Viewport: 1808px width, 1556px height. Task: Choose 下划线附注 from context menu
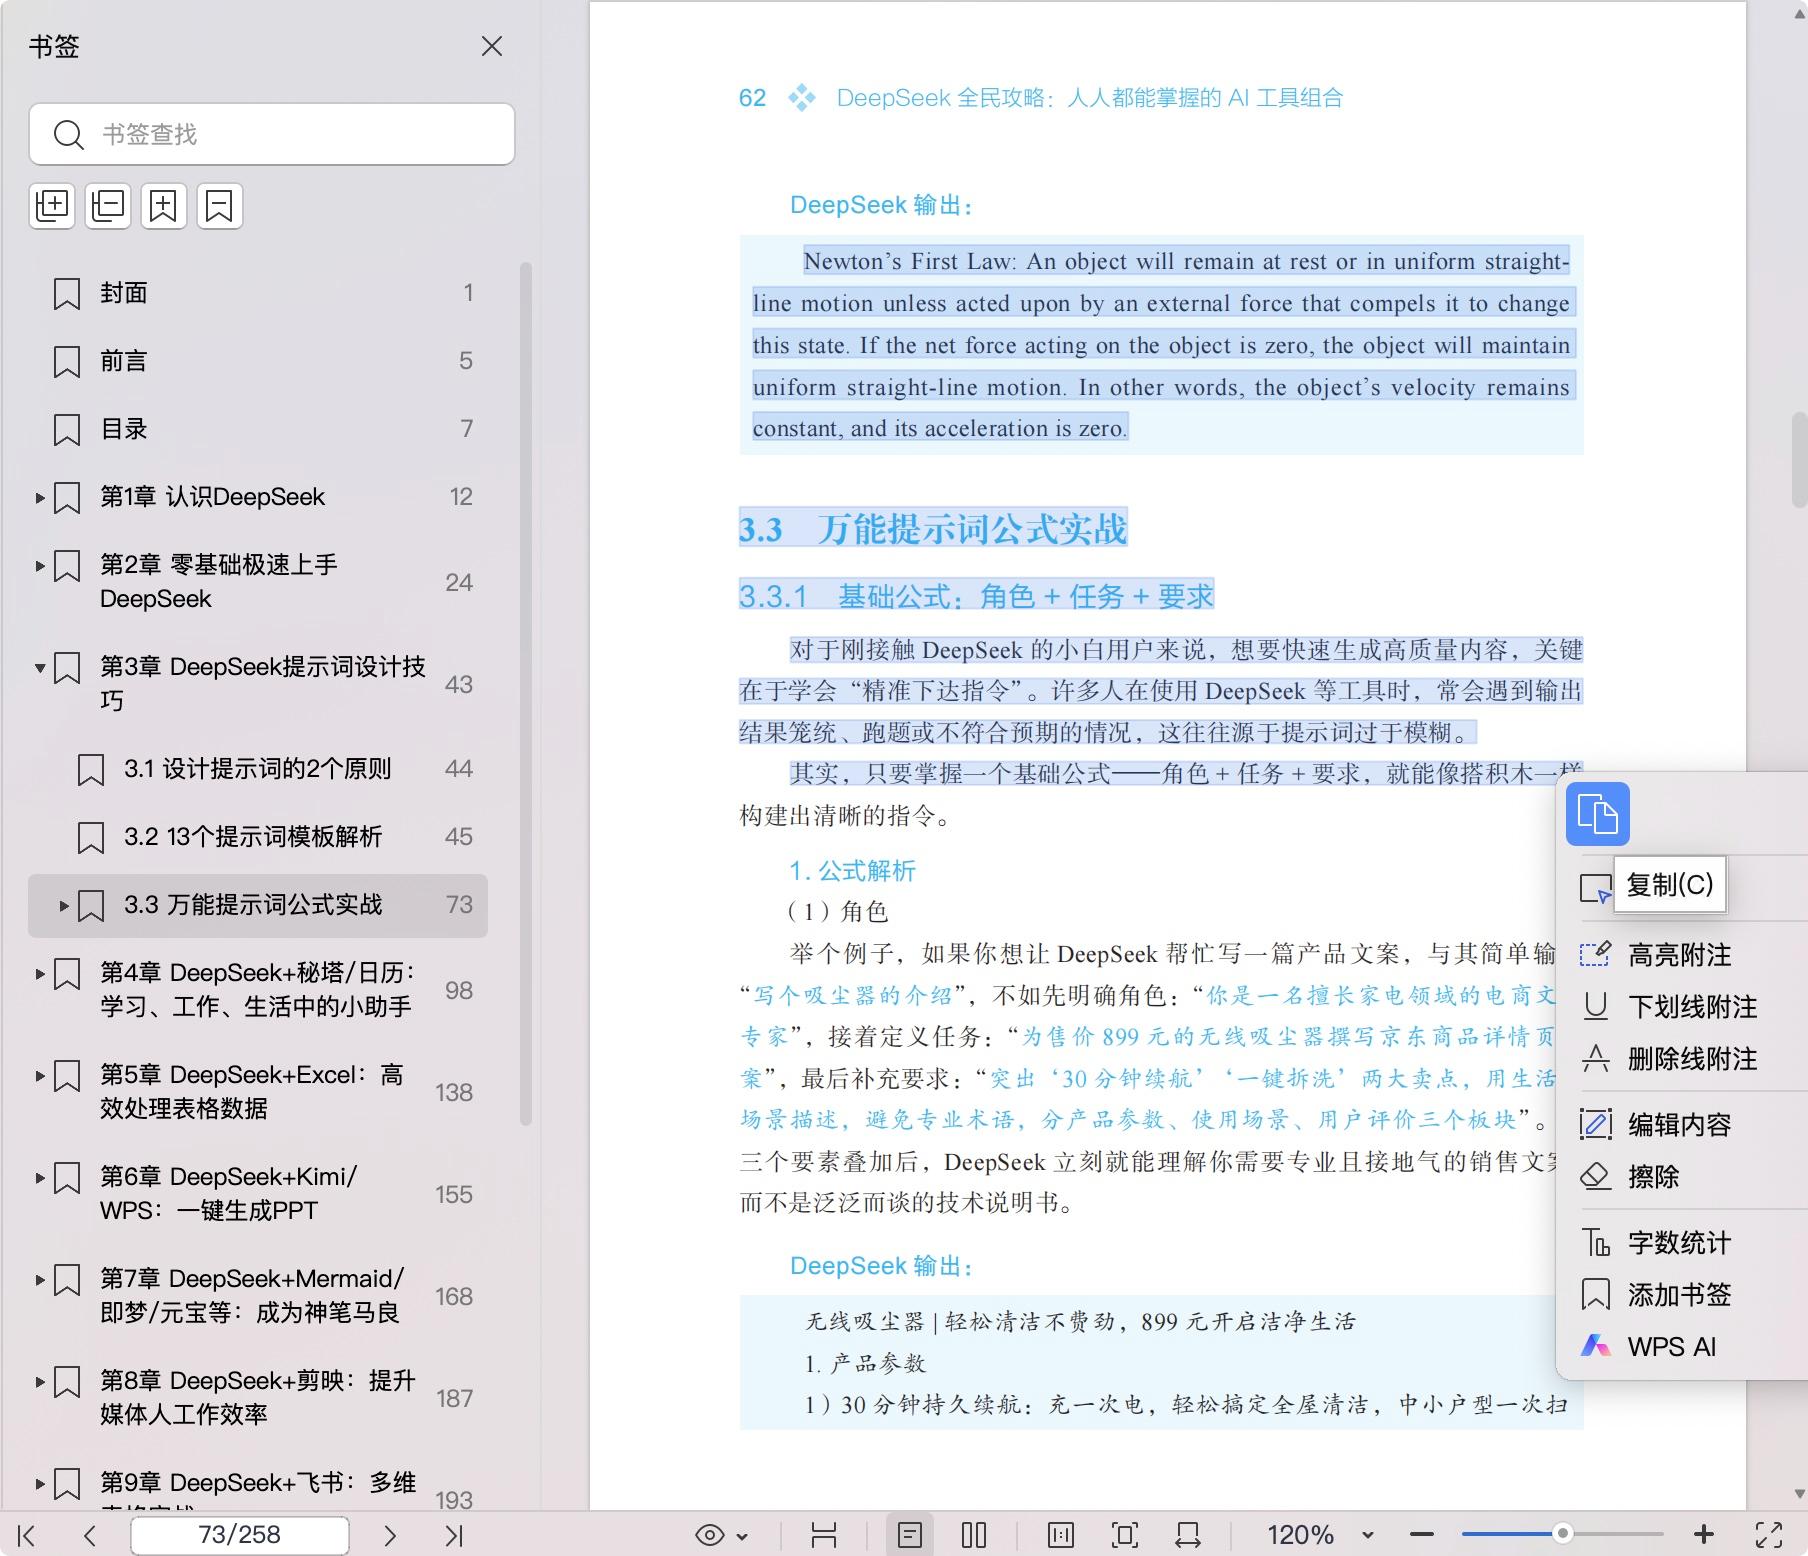tap(1680, 1007)
